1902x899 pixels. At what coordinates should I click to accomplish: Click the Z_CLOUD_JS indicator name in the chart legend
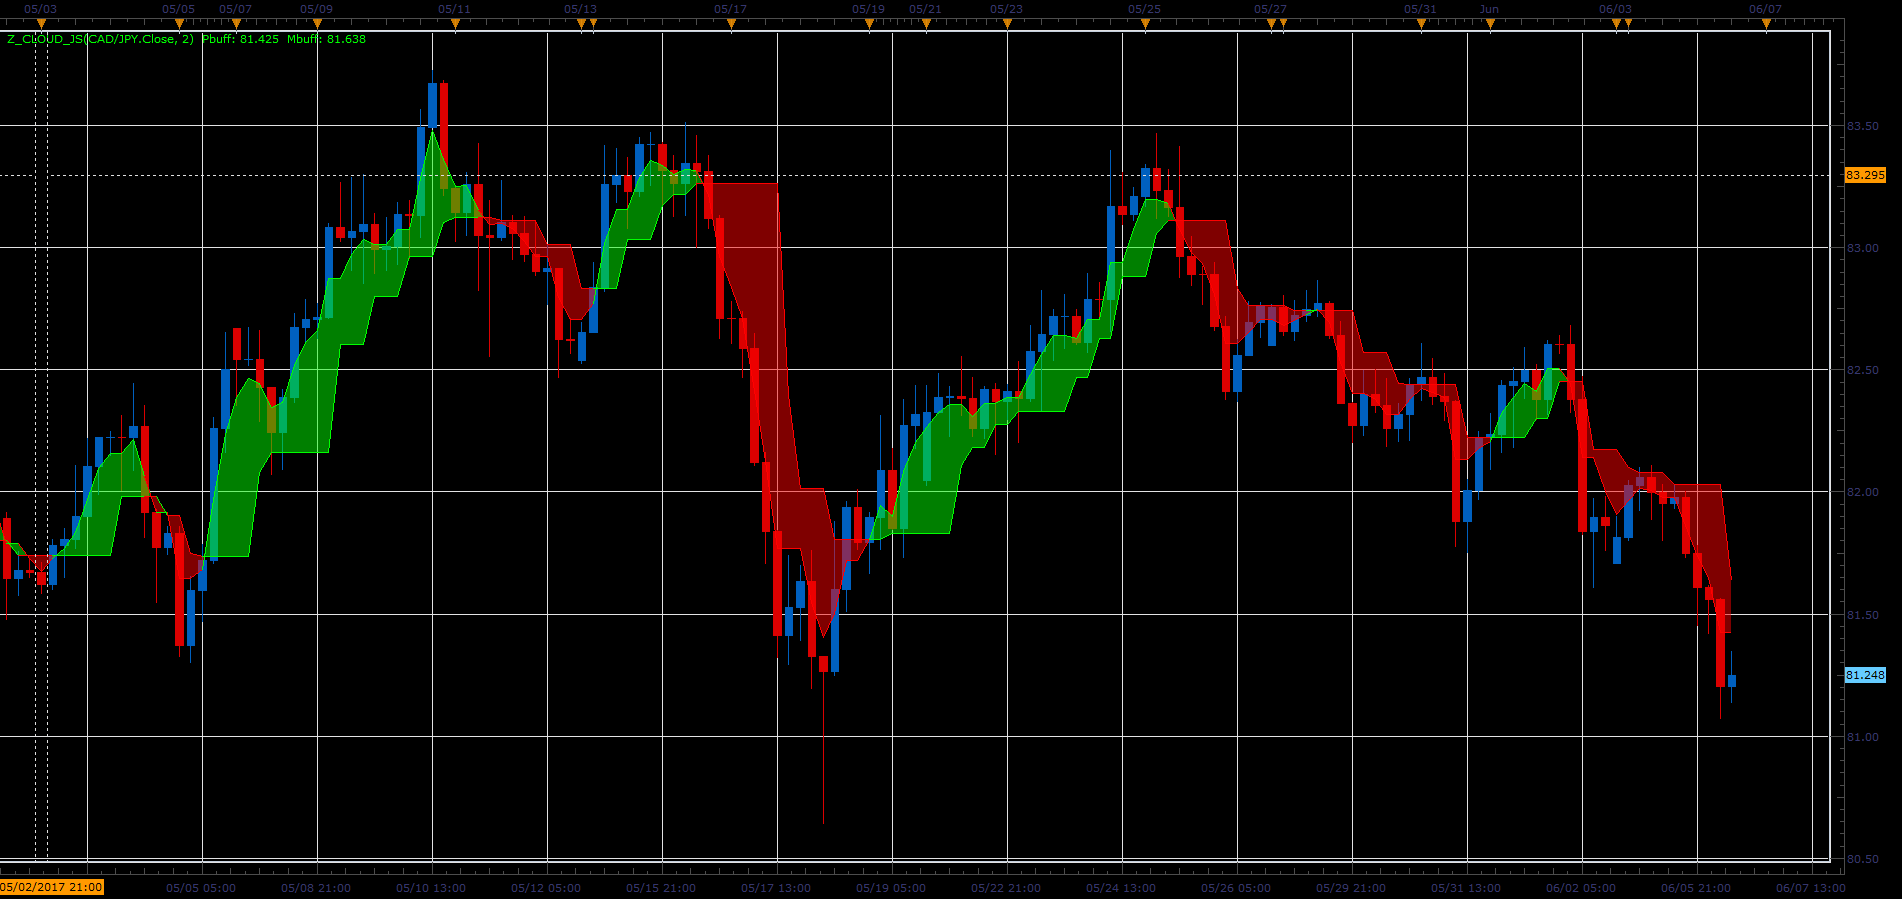click(x=100, y=40)
